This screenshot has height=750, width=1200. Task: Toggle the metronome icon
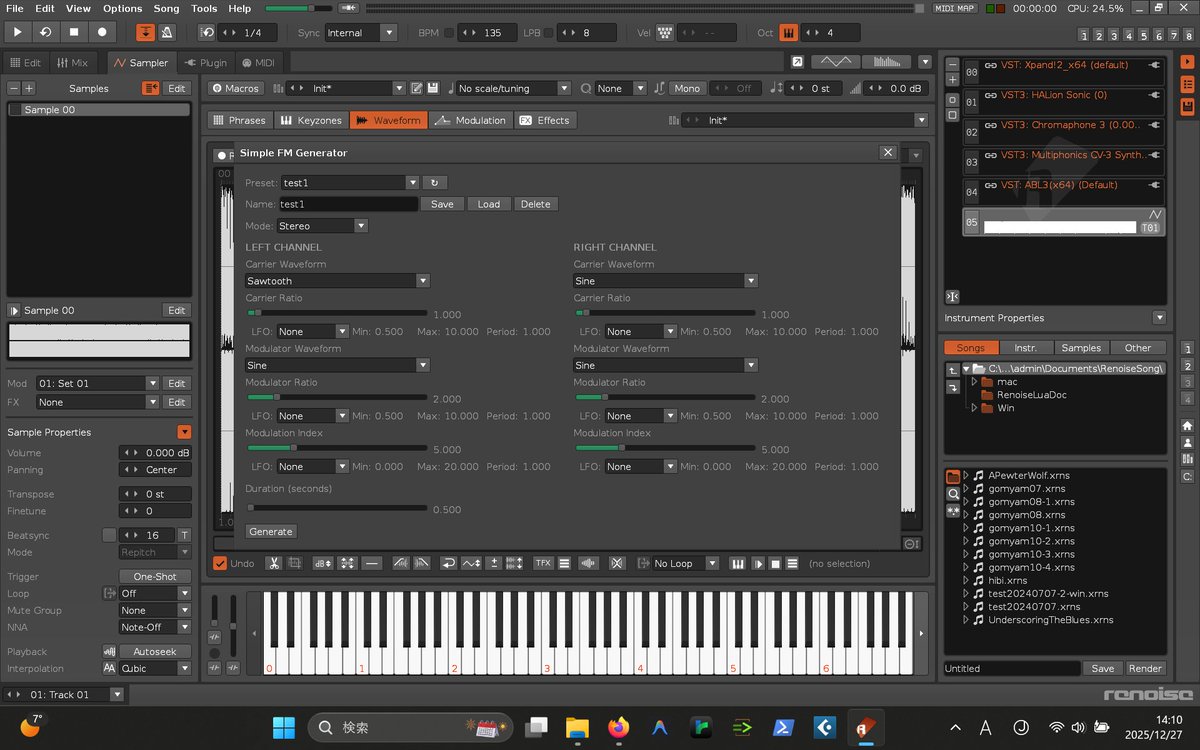coord(166,32)
